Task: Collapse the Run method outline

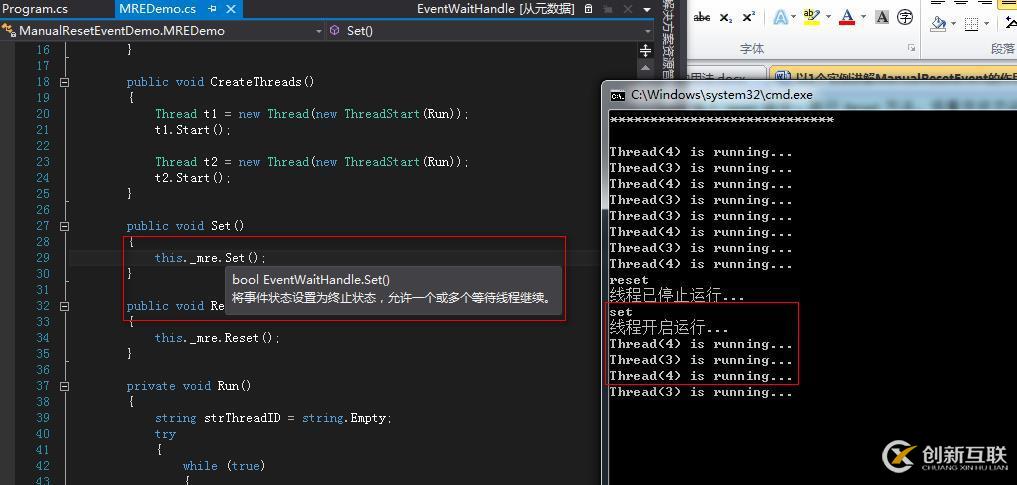Action: (x=64, y=386)
